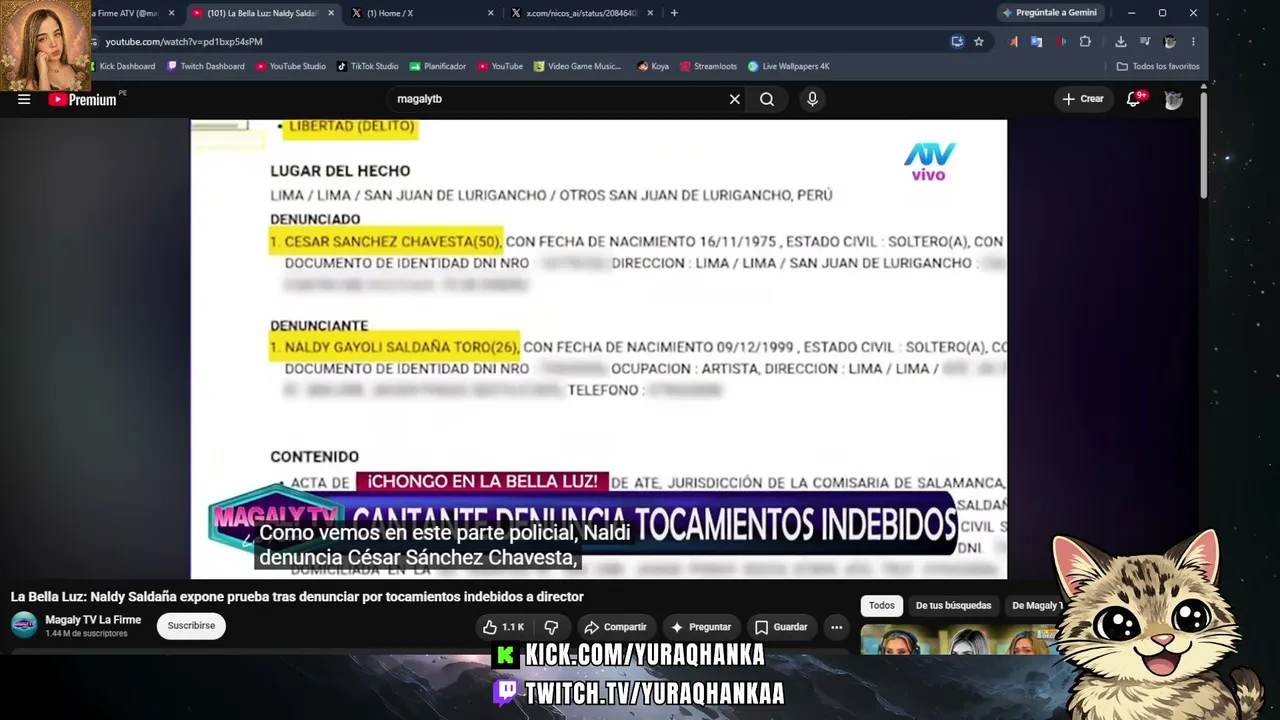Open the Magaly TV La Firme channel avatar

[24, 625]
